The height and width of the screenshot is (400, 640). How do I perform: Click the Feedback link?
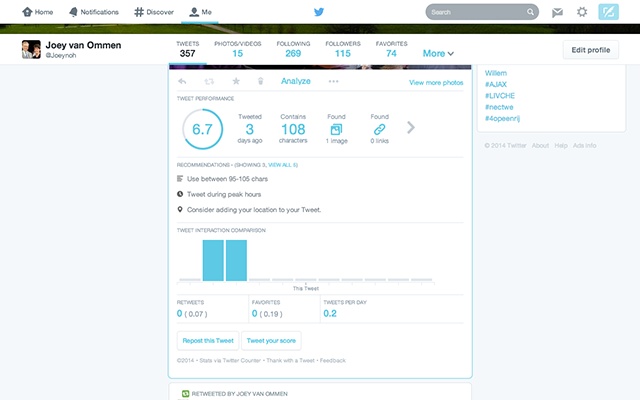[x=333, y=360]
